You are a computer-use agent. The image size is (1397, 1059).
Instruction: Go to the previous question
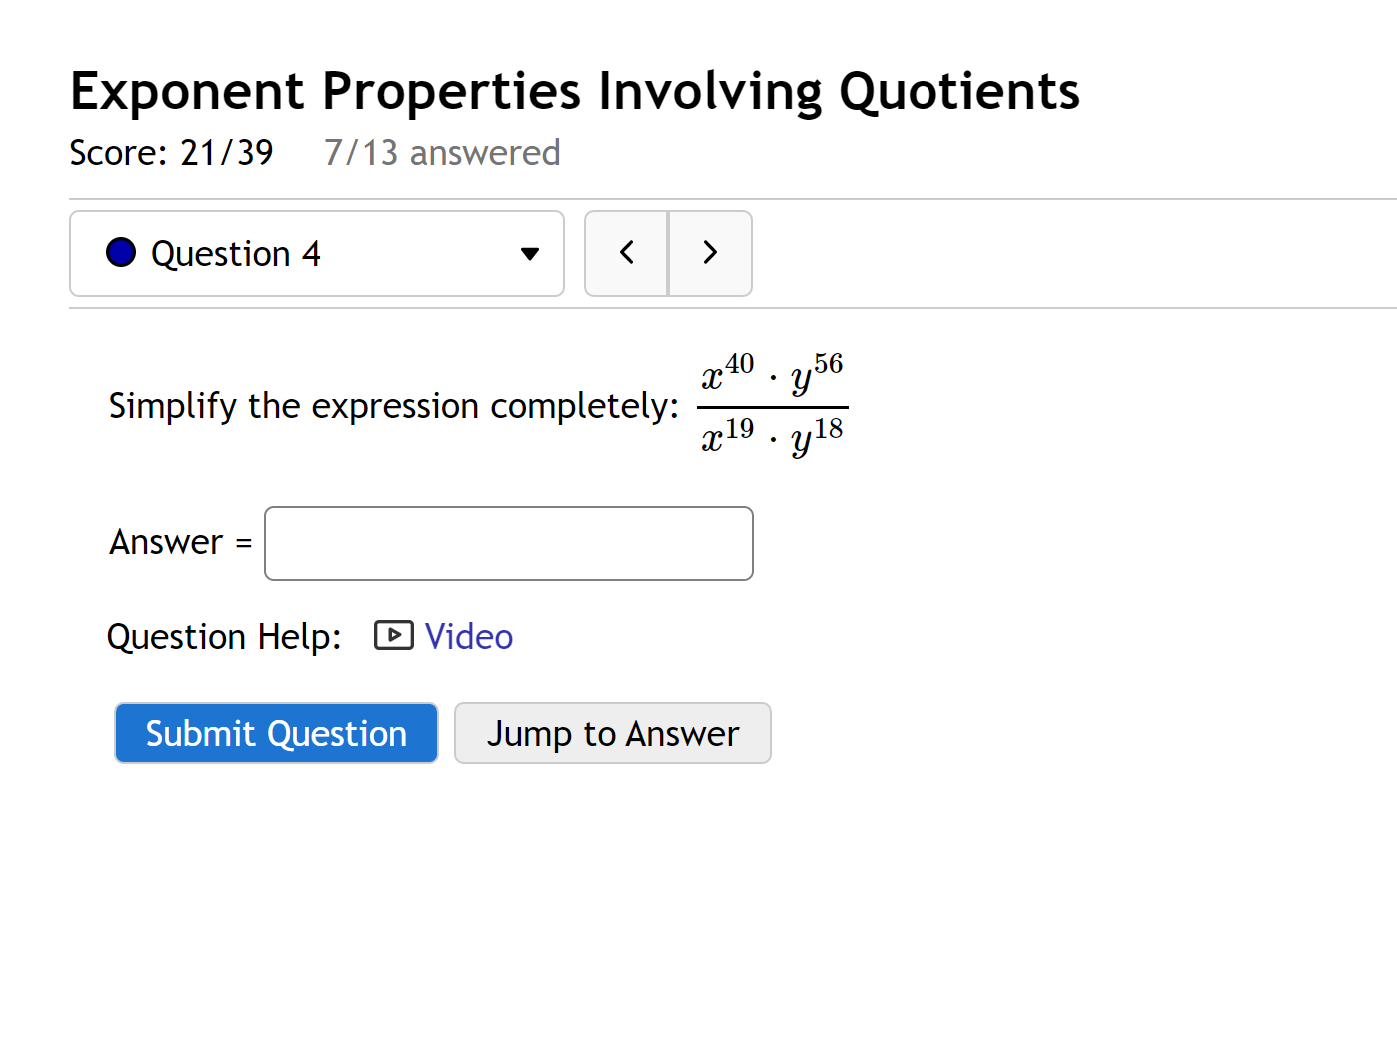click(627, 253)
